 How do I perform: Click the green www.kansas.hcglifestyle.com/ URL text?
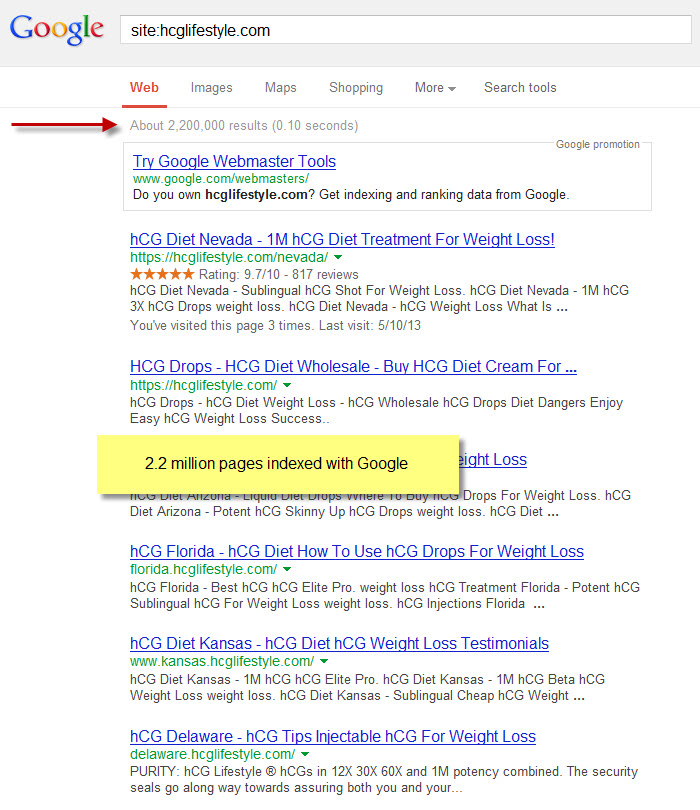[x=222, y=661]
